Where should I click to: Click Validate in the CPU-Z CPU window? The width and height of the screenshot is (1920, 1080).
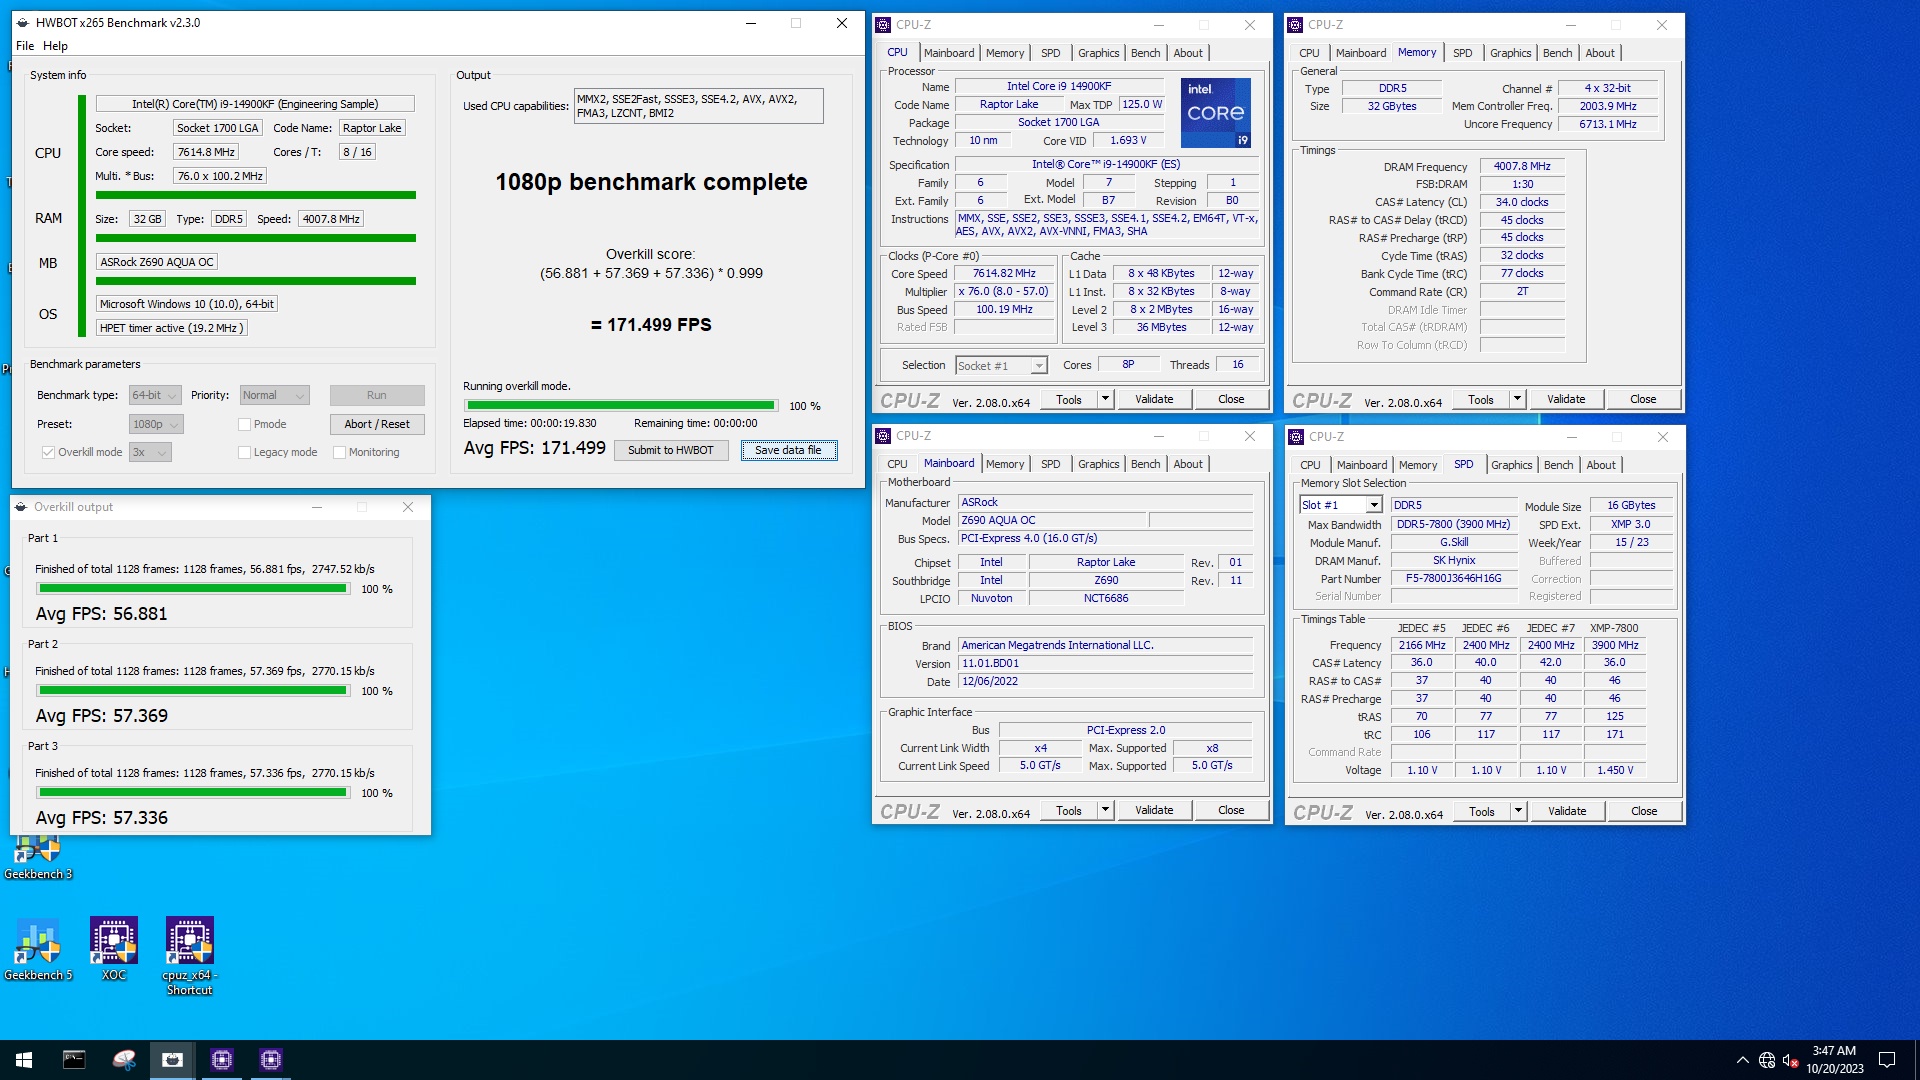[1154, 399]
